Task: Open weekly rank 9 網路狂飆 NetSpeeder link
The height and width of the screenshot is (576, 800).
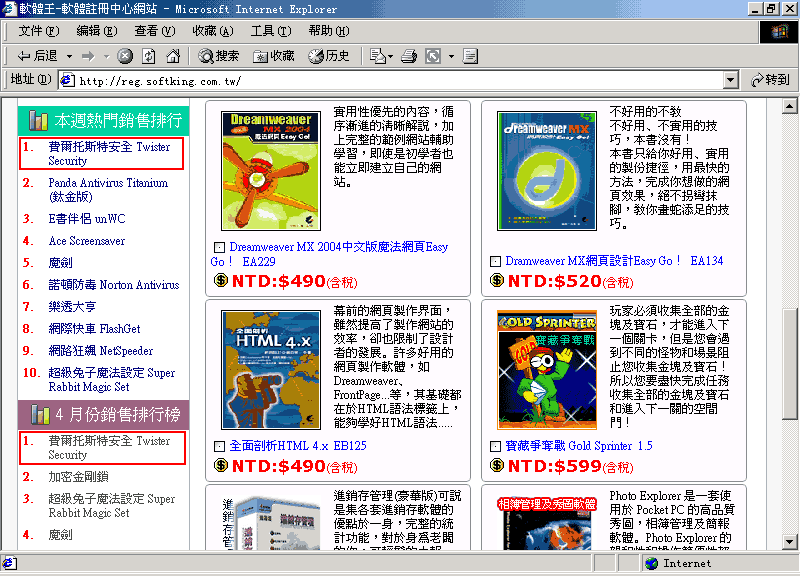Action: coord(101,350)
